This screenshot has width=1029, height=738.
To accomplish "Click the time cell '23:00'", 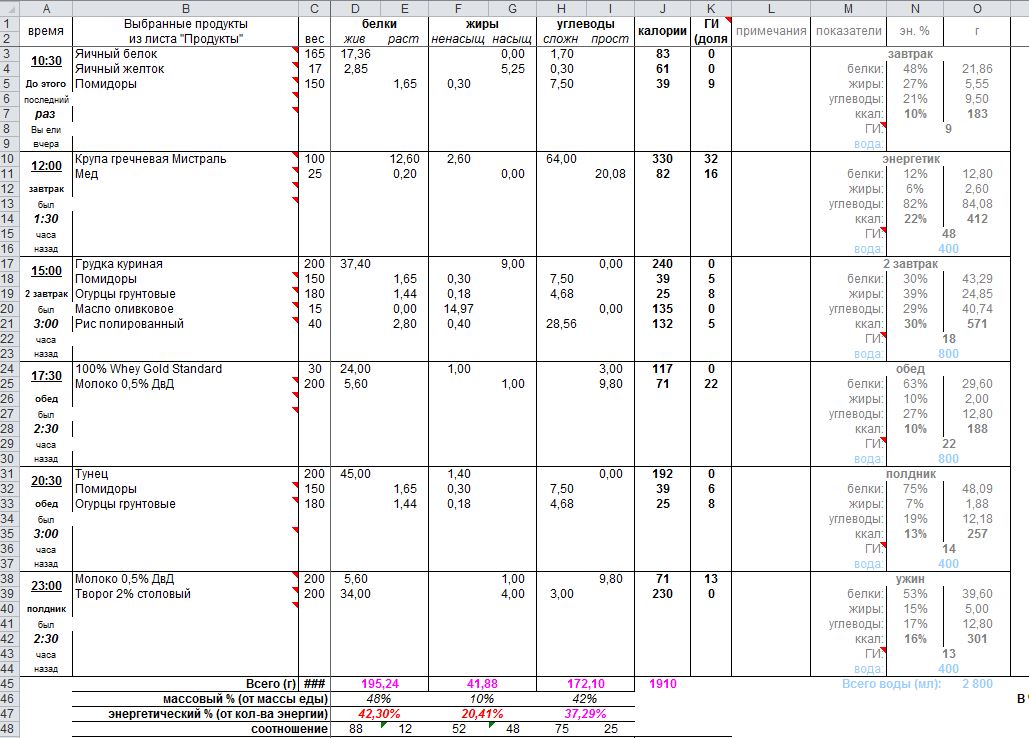I will [x=46, y=586].
